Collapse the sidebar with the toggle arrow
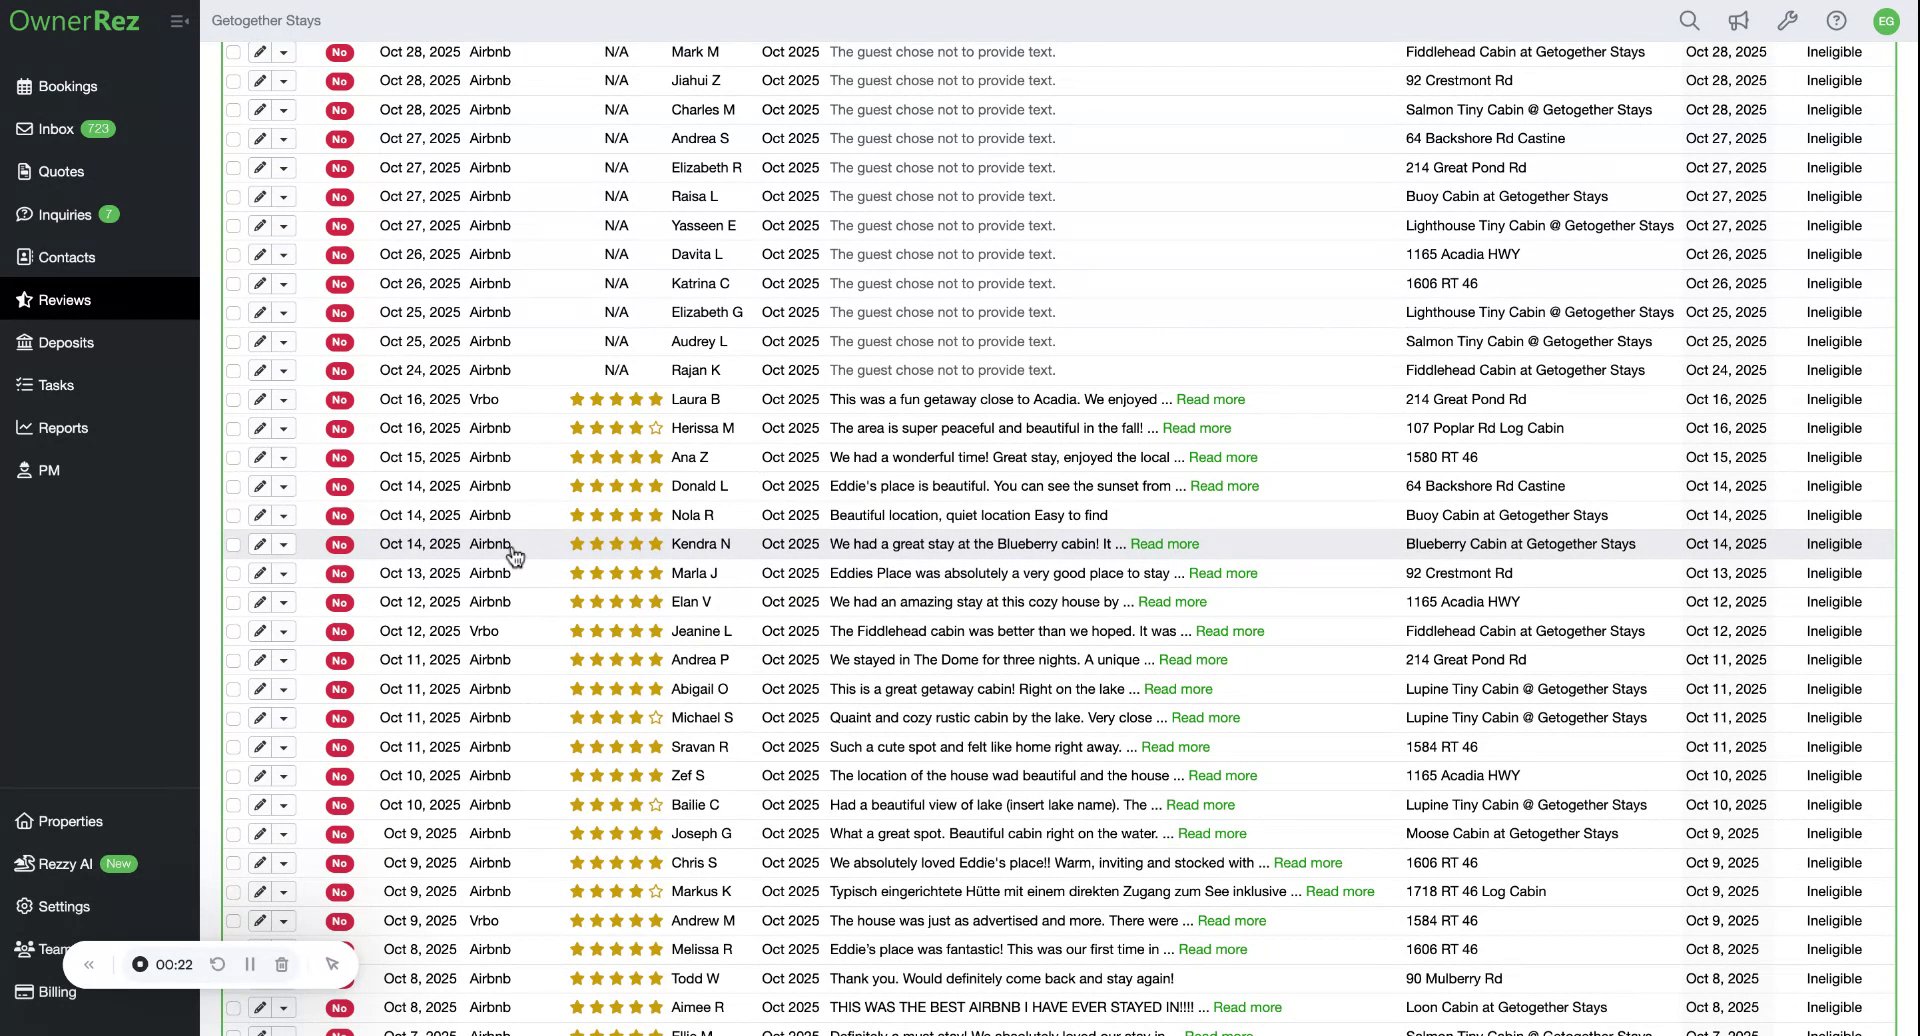The height and width of the screenshot is (1036, 1920). [180, 20]
